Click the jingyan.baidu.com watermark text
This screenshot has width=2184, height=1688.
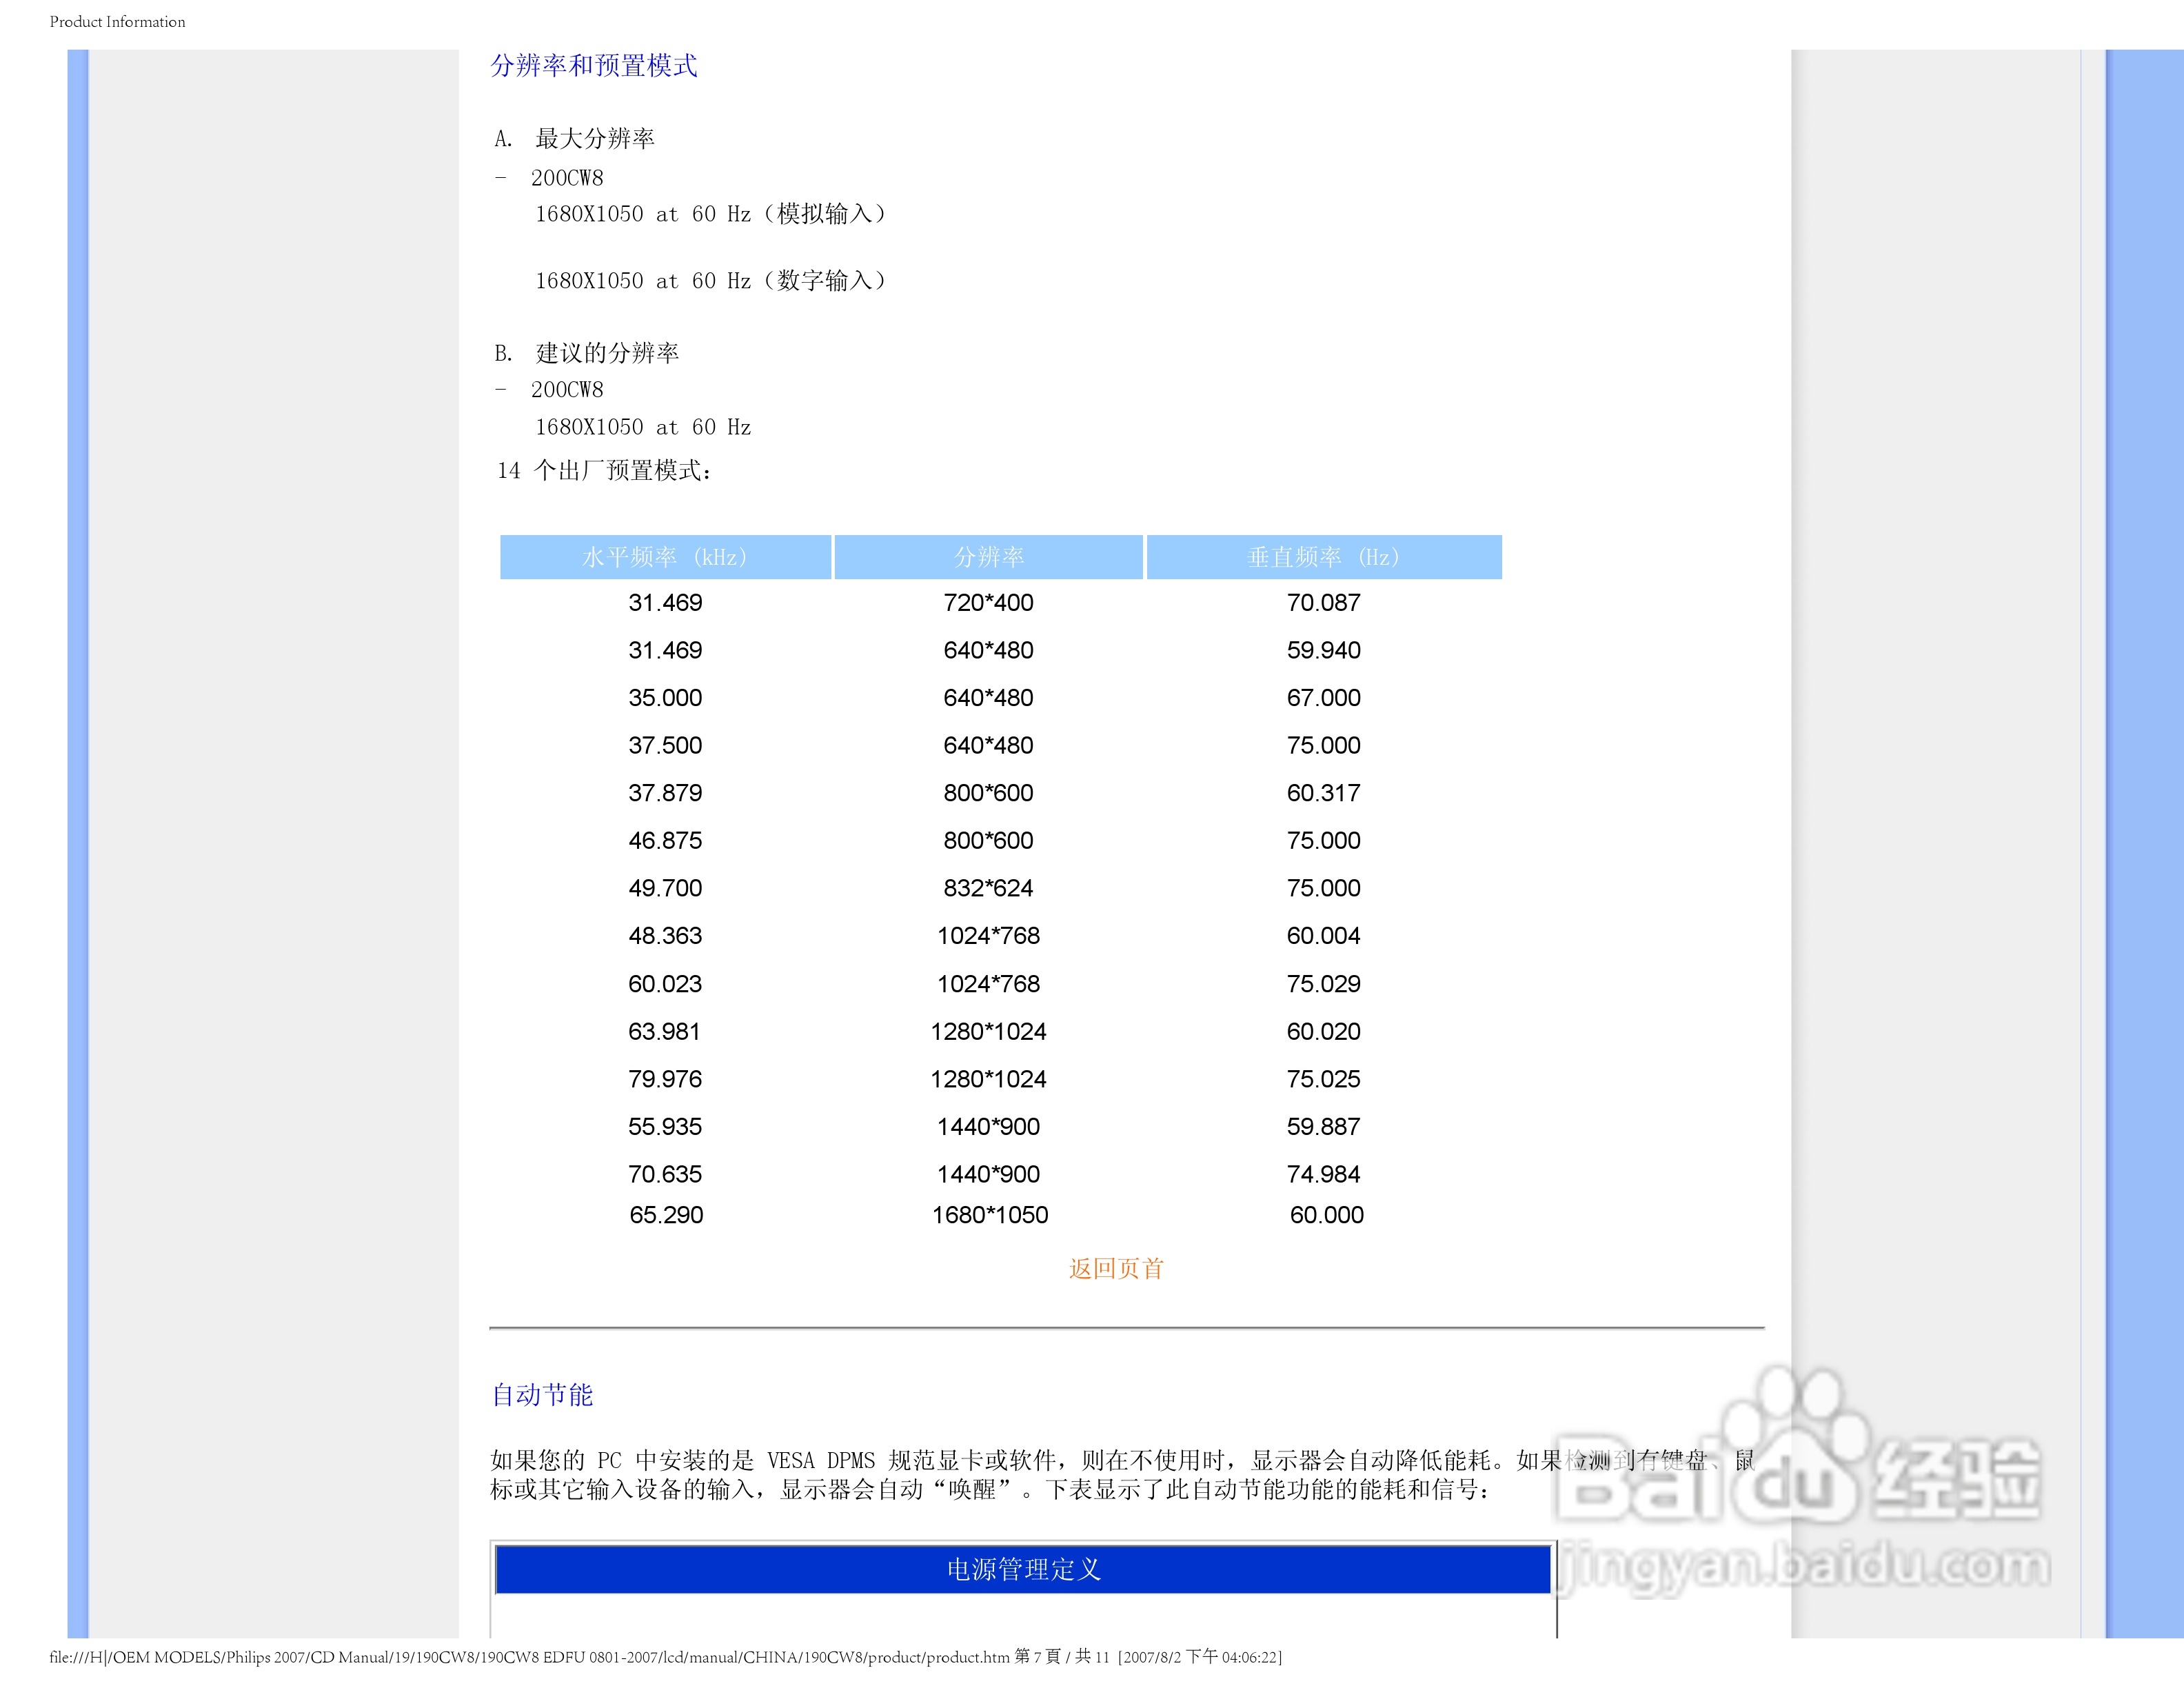pos(1805,1566)
